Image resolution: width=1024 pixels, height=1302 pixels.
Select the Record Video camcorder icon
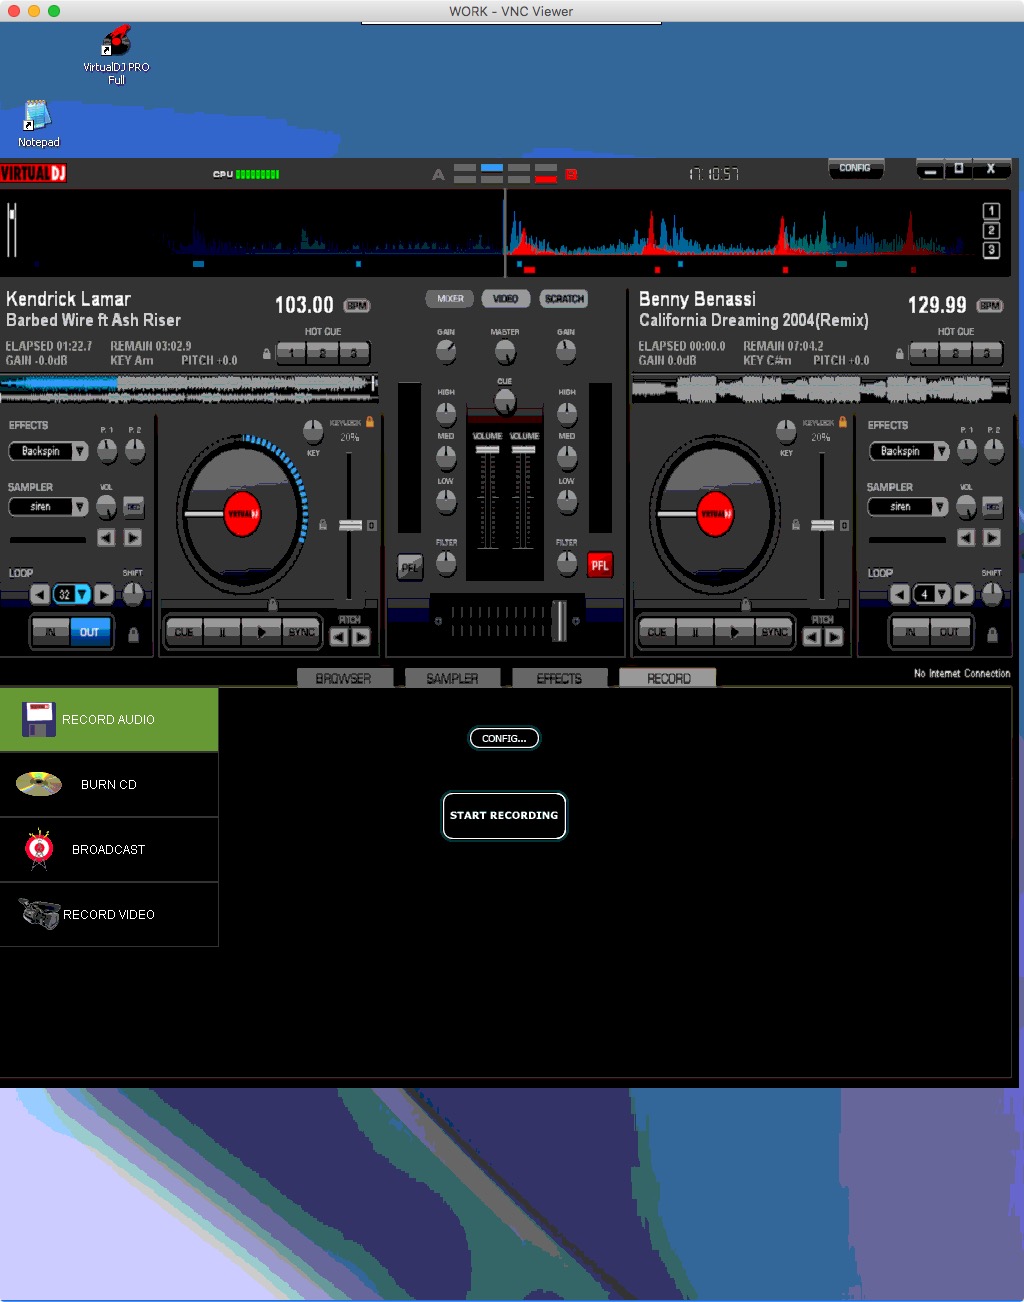point(39,913)
